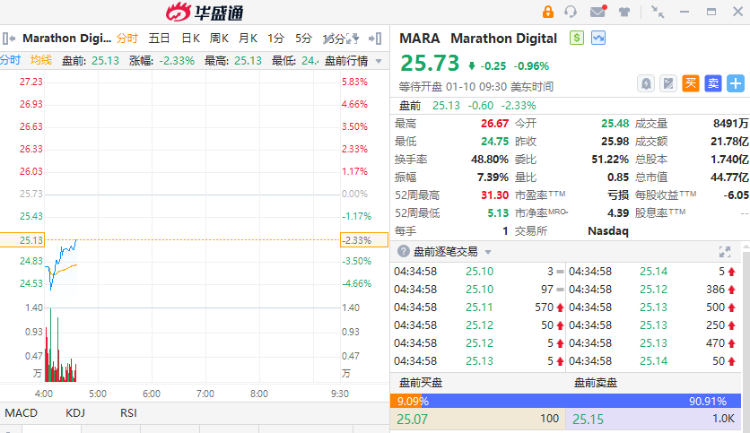
Task: Switch to the MACD indicator tab
Action: 20,413
